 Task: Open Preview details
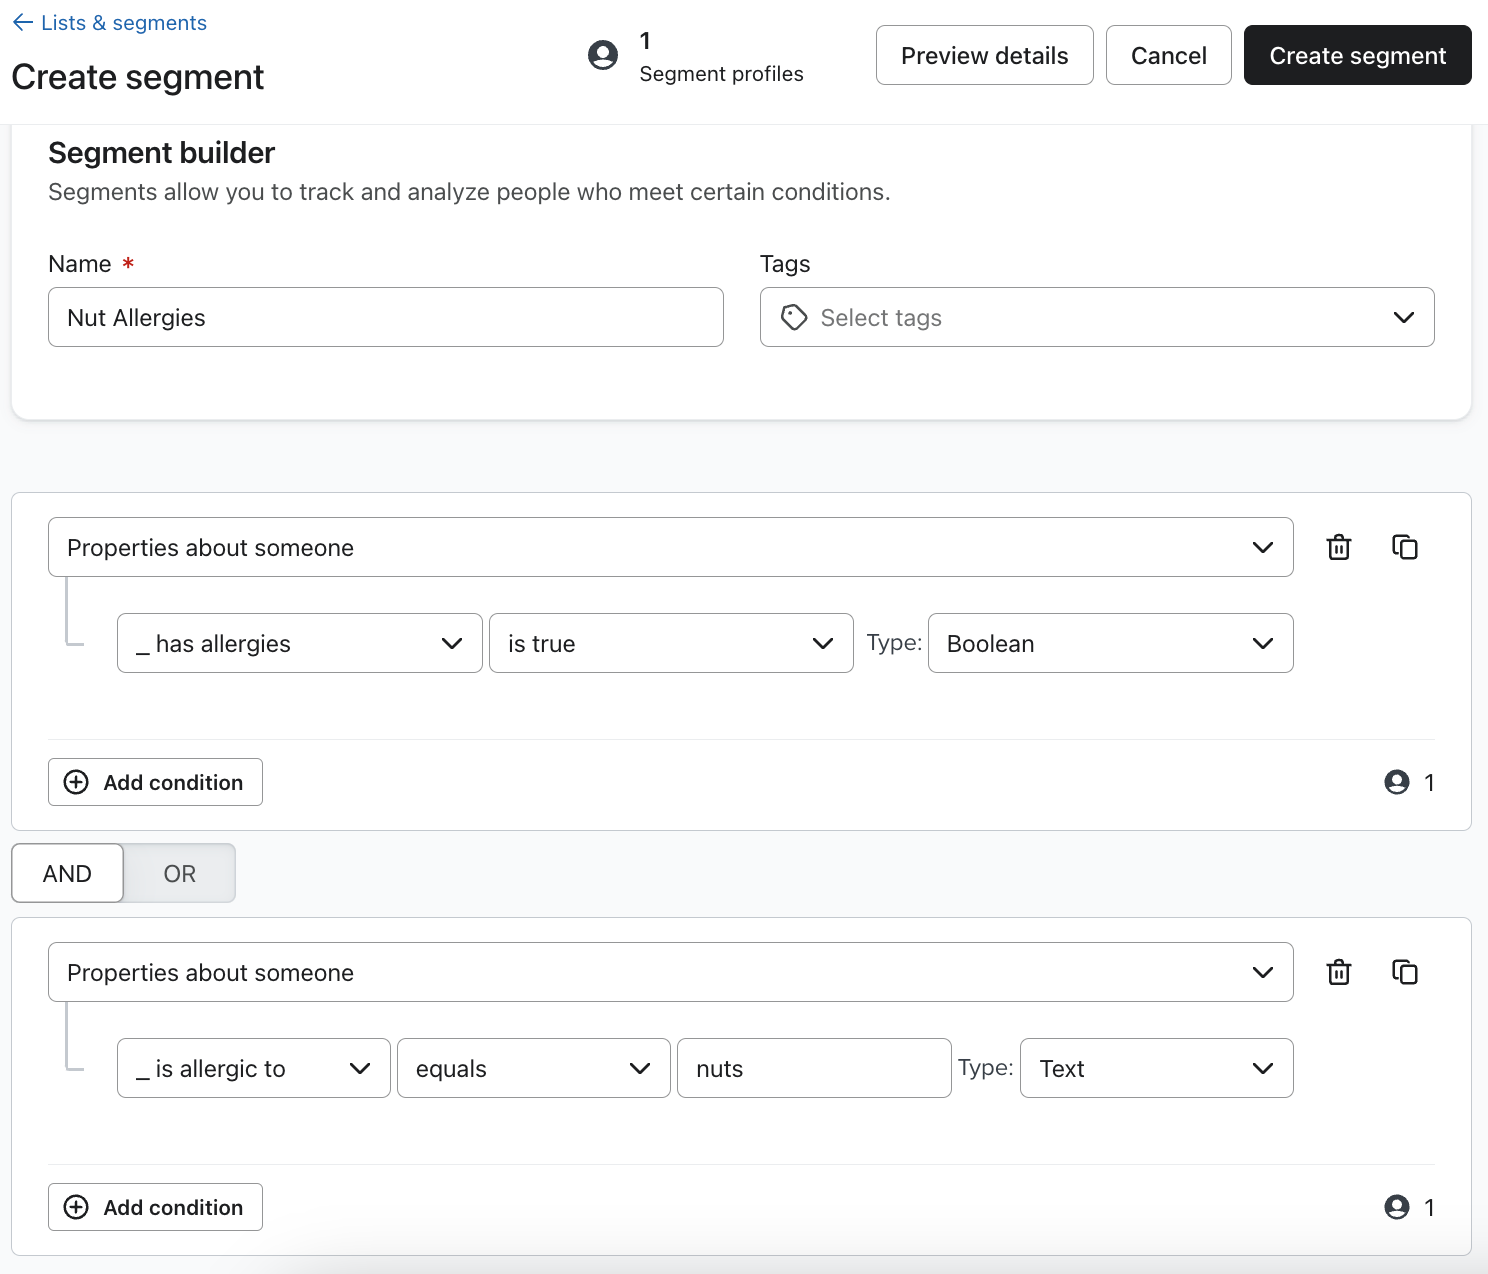click(984, 55)
